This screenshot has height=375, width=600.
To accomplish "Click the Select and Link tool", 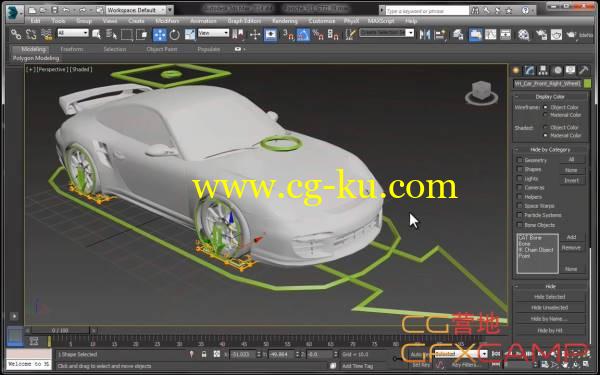I will 16,34.
